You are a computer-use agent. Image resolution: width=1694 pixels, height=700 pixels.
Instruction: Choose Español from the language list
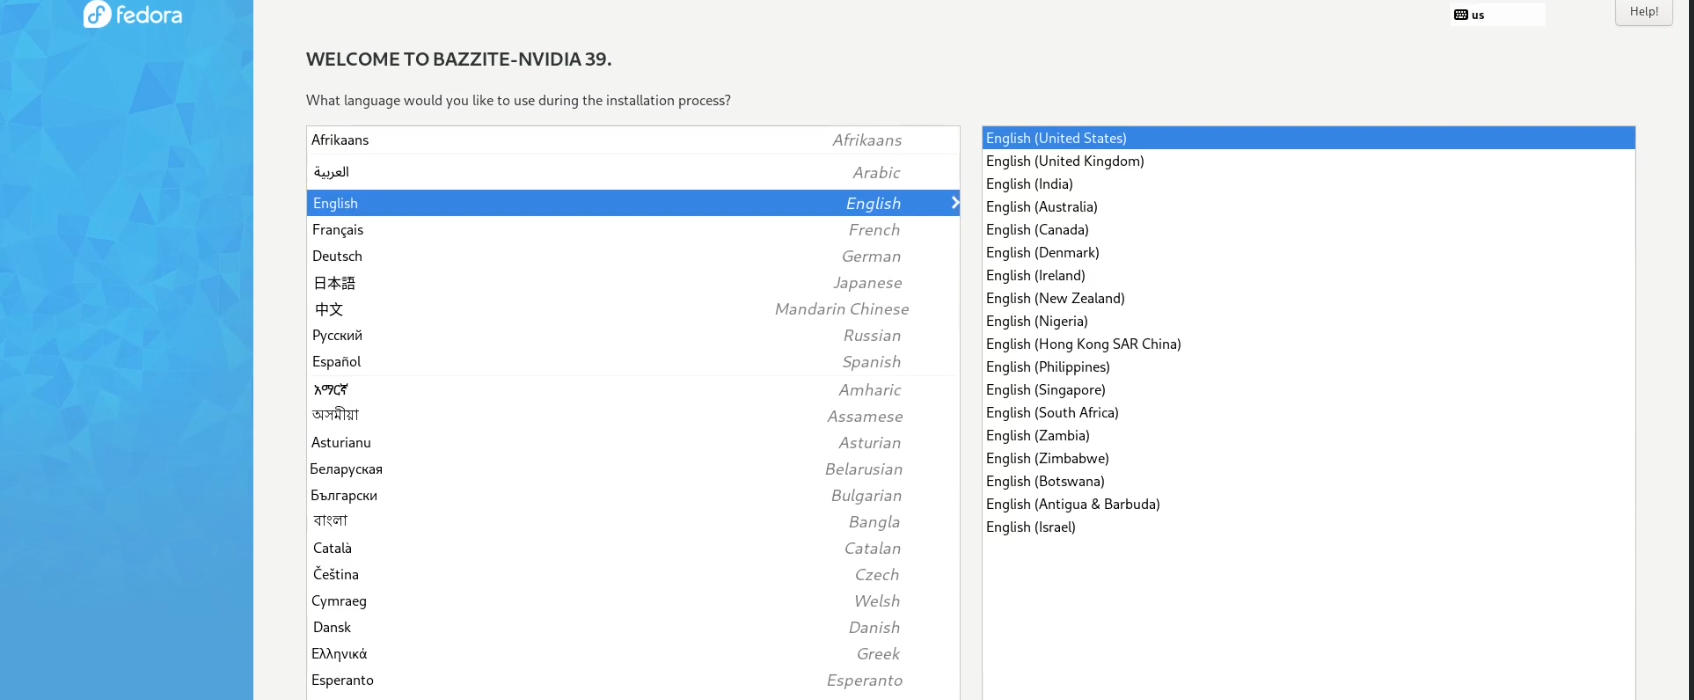(x=633, y=362)
